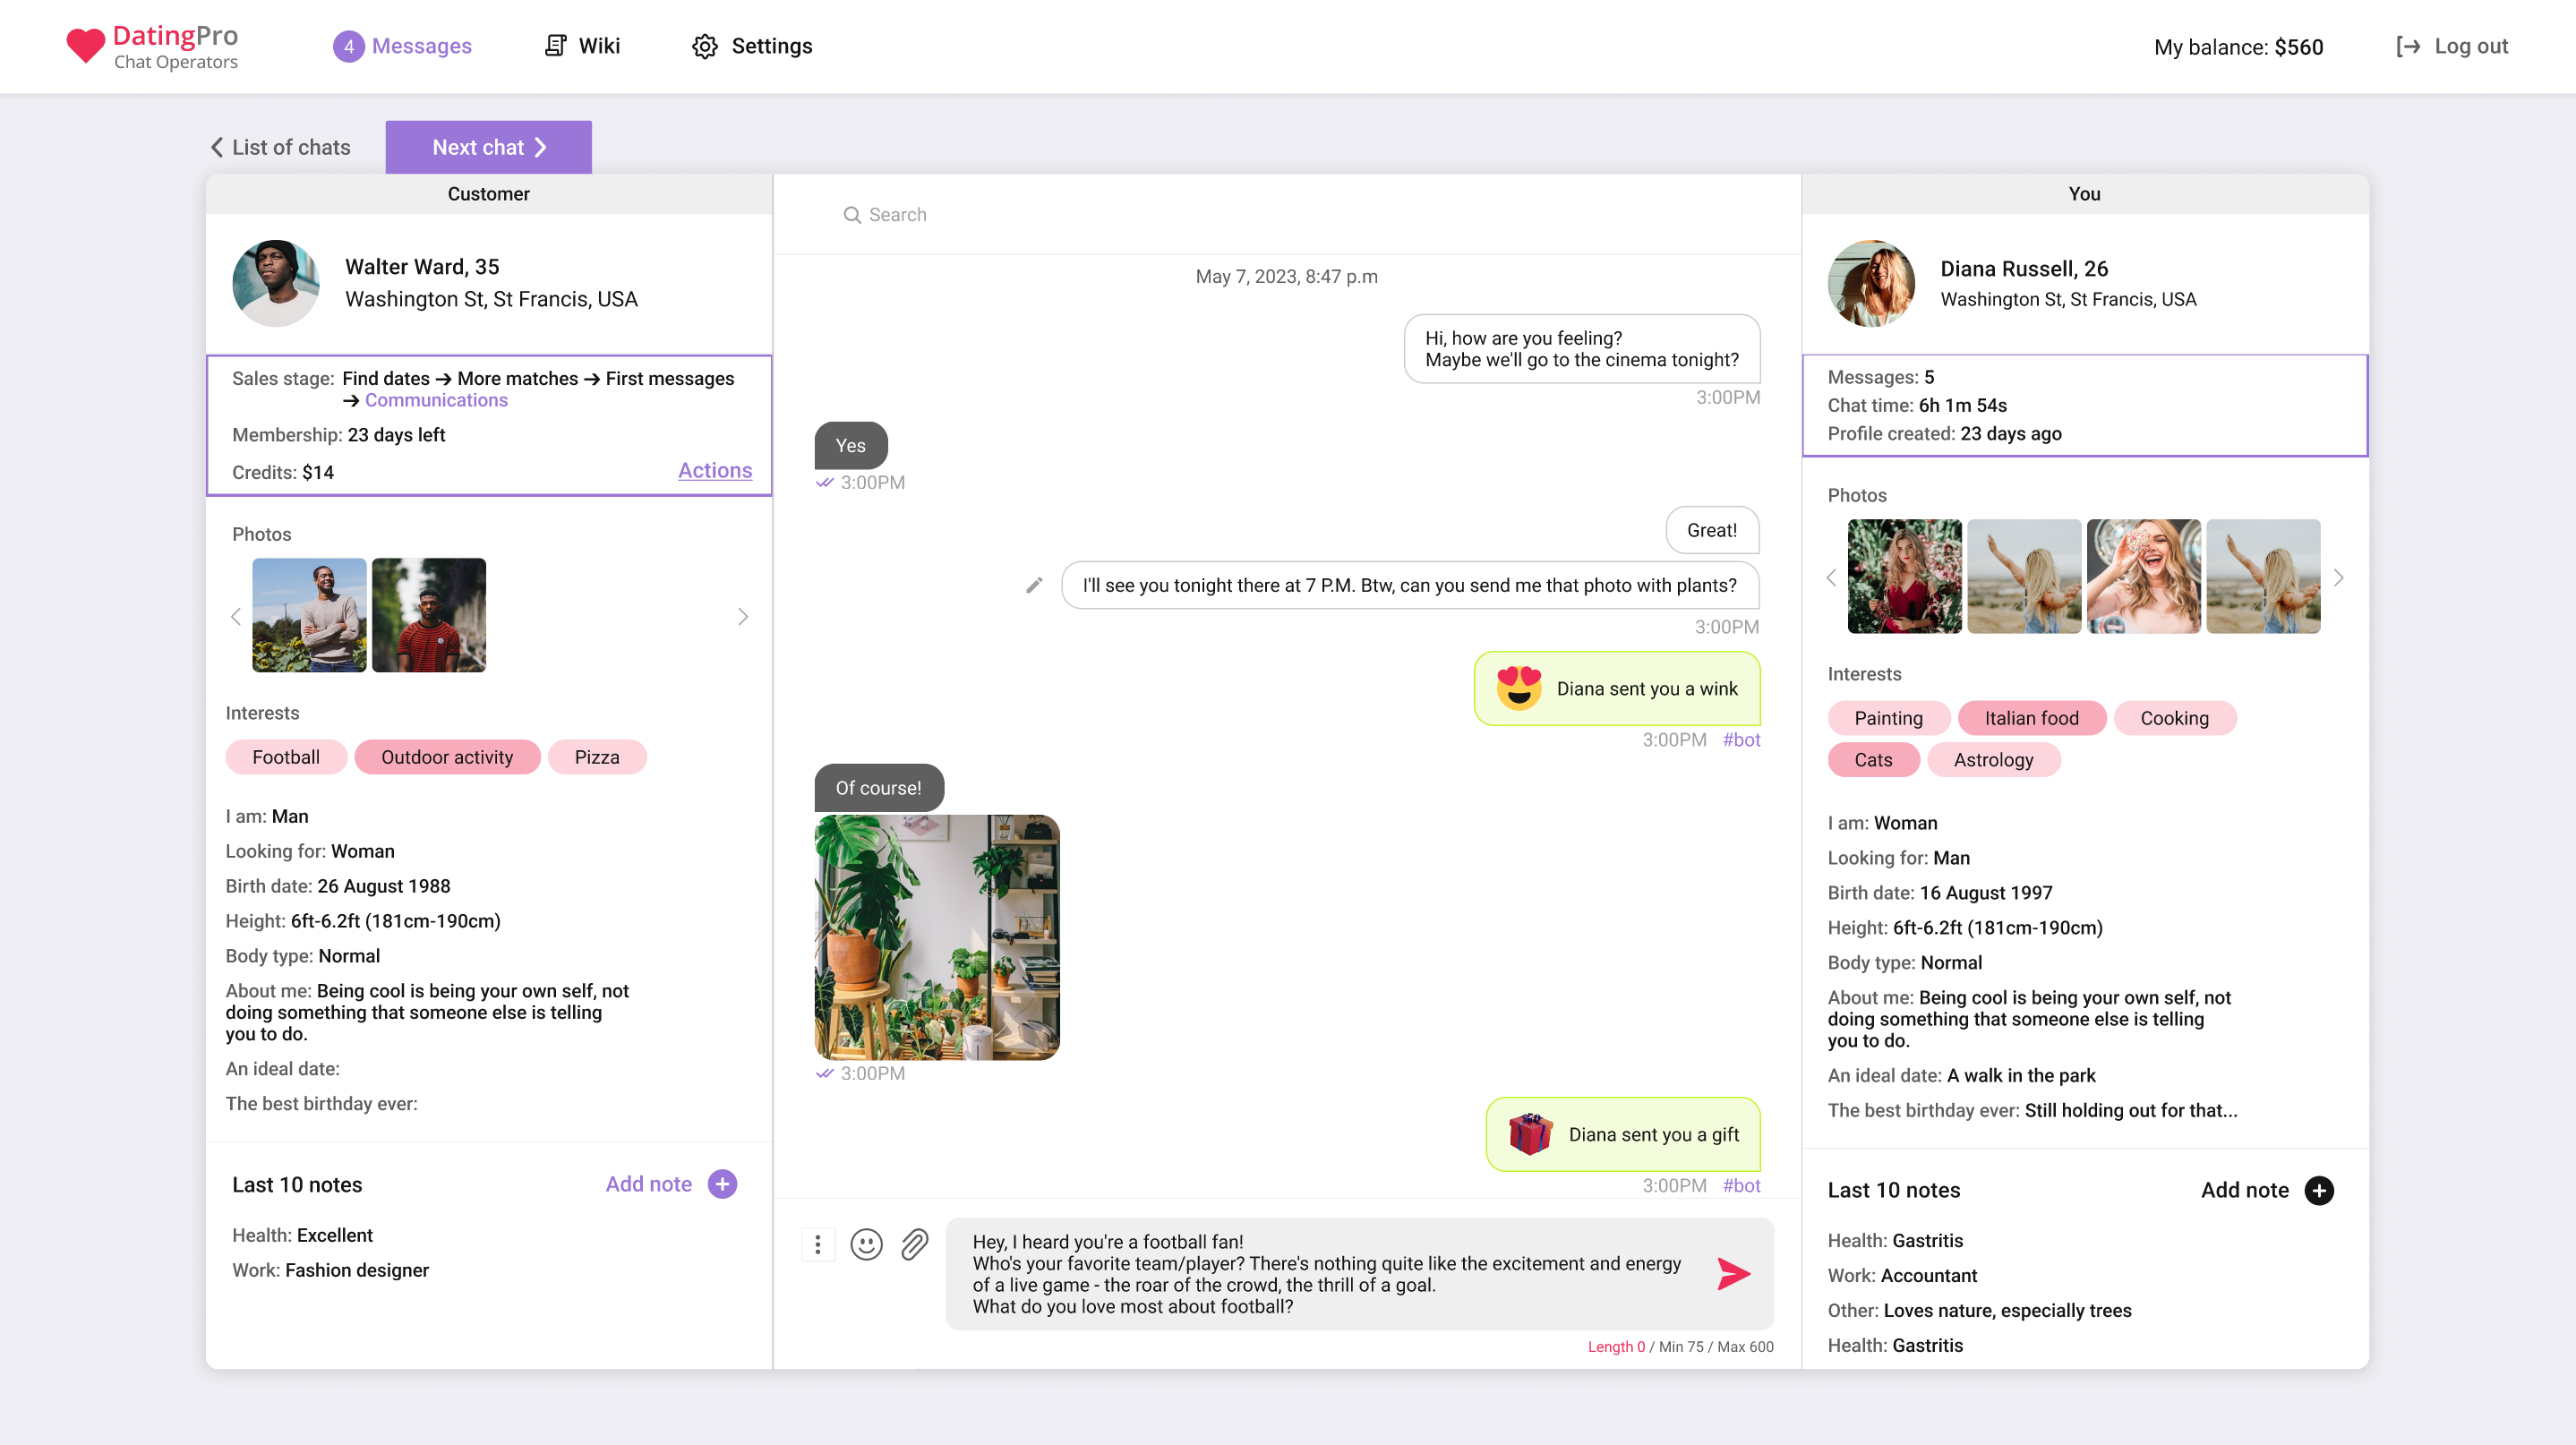Open the plants photo in chat
The width and height of the screenshot is (2576, 1445).
(936, 937)
